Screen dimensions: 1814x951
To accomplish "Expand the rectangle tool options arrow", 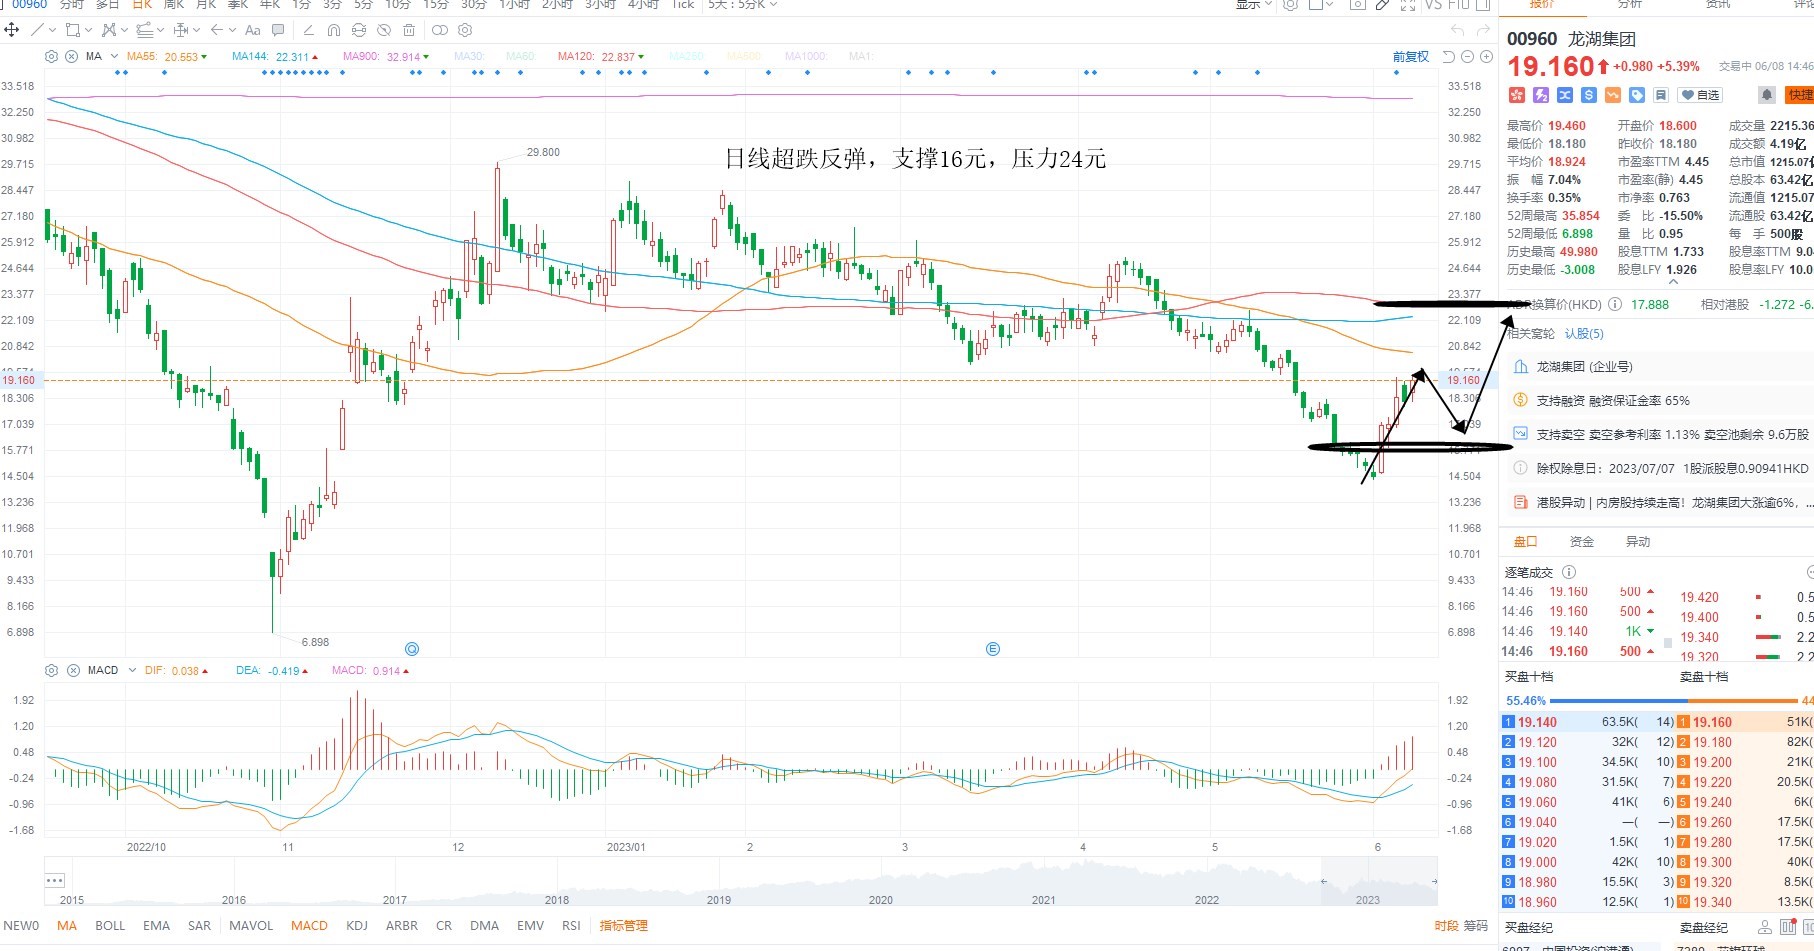I will pos(88,30).
